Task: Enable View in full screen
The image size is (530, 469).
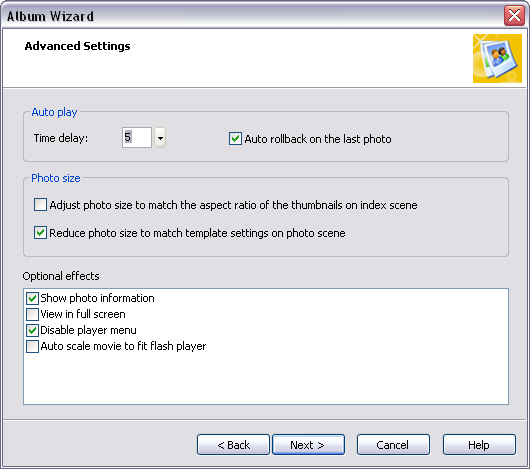Action: (x=32, y=314)
